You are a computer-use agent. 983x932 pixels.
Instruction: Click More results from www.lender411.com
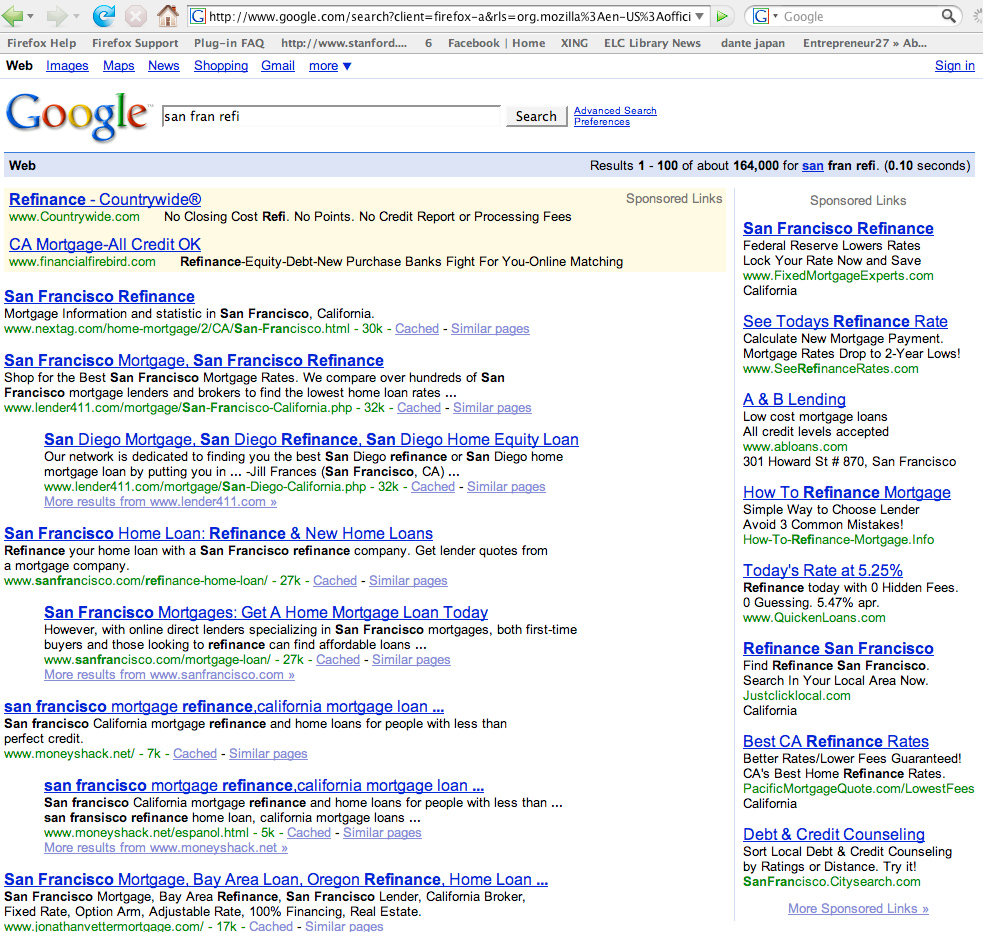(x=160, y=501)
